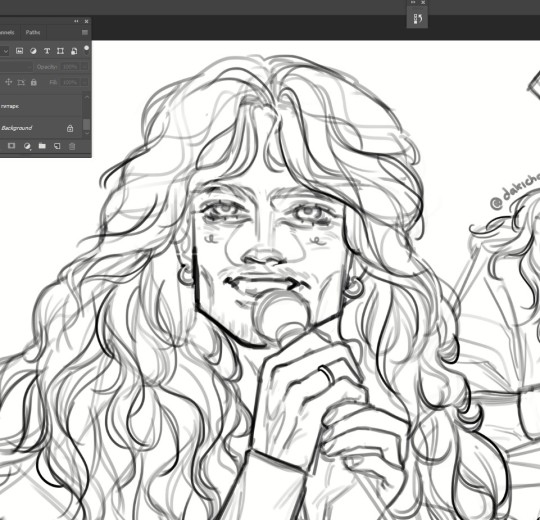The image size is (540, 520).
Task: Open the blend mode dropdown
Action: pos(16,67)
